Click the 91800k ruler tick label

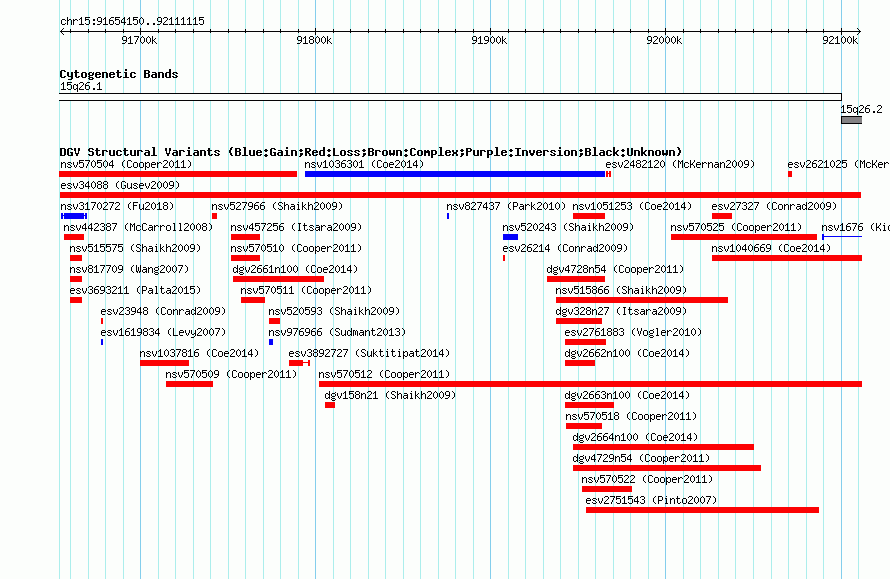point(314,41)
